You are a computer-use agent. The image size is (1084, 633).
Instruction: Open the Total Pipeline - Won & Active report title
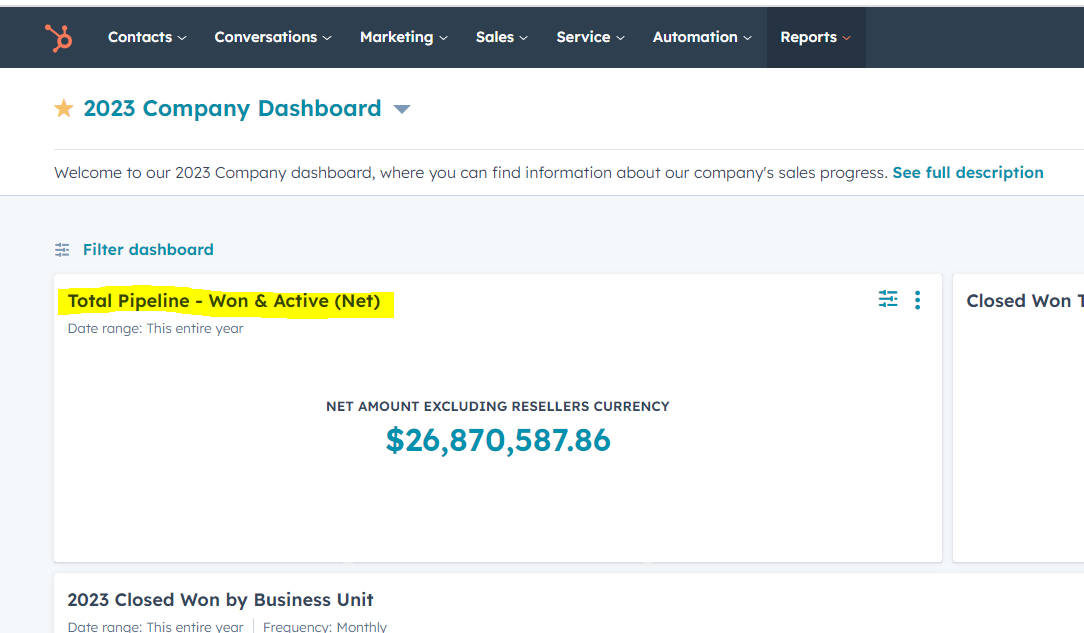[x=224, y=301]
